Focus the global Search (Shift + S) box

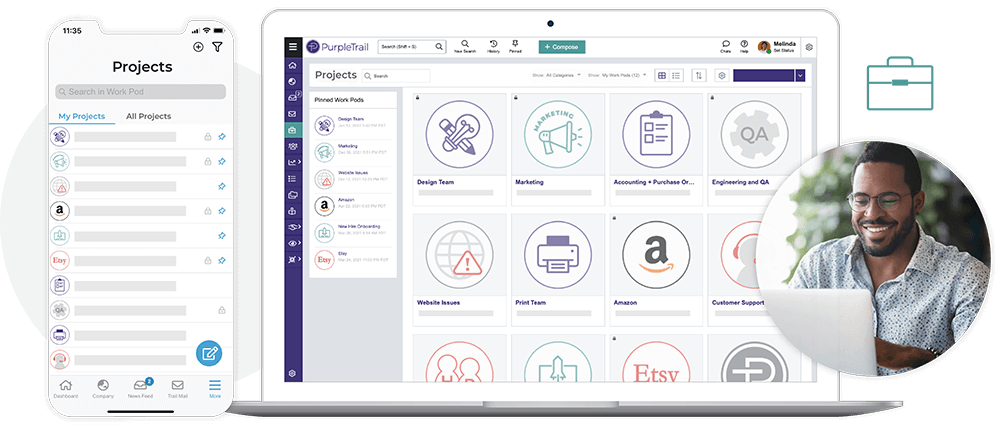coord(411,47)
